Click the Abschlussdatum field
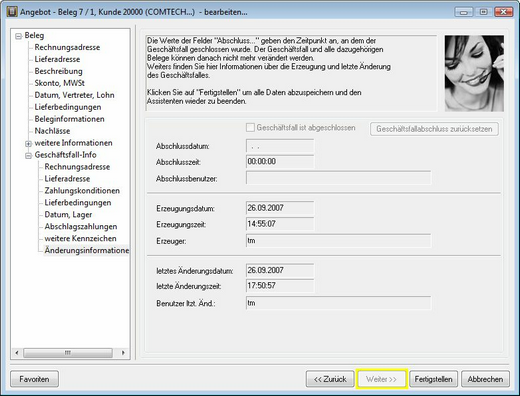The height and width of the screenshot is (396, 520). tap(280, 146)
